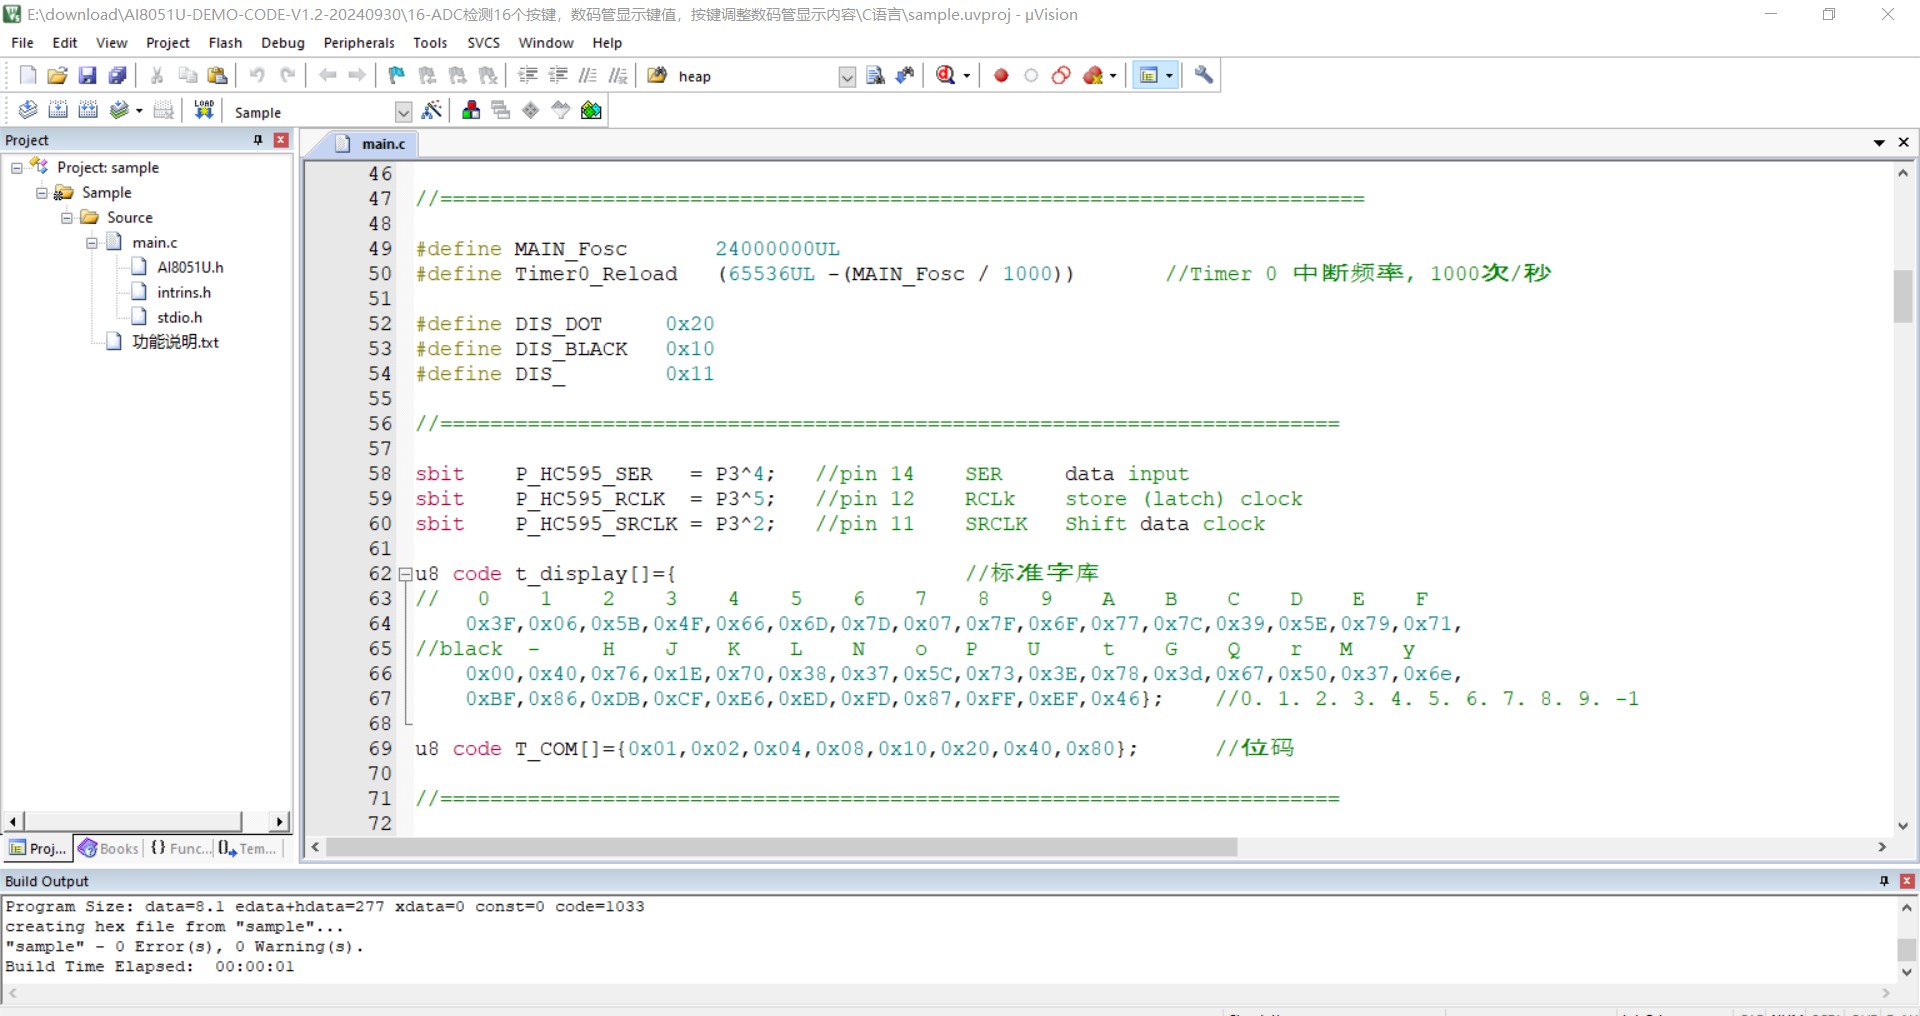This screenshot has width=1920, height=1016.
Task: Open Target Options with the magic wand icon
Action: point(432,110)
